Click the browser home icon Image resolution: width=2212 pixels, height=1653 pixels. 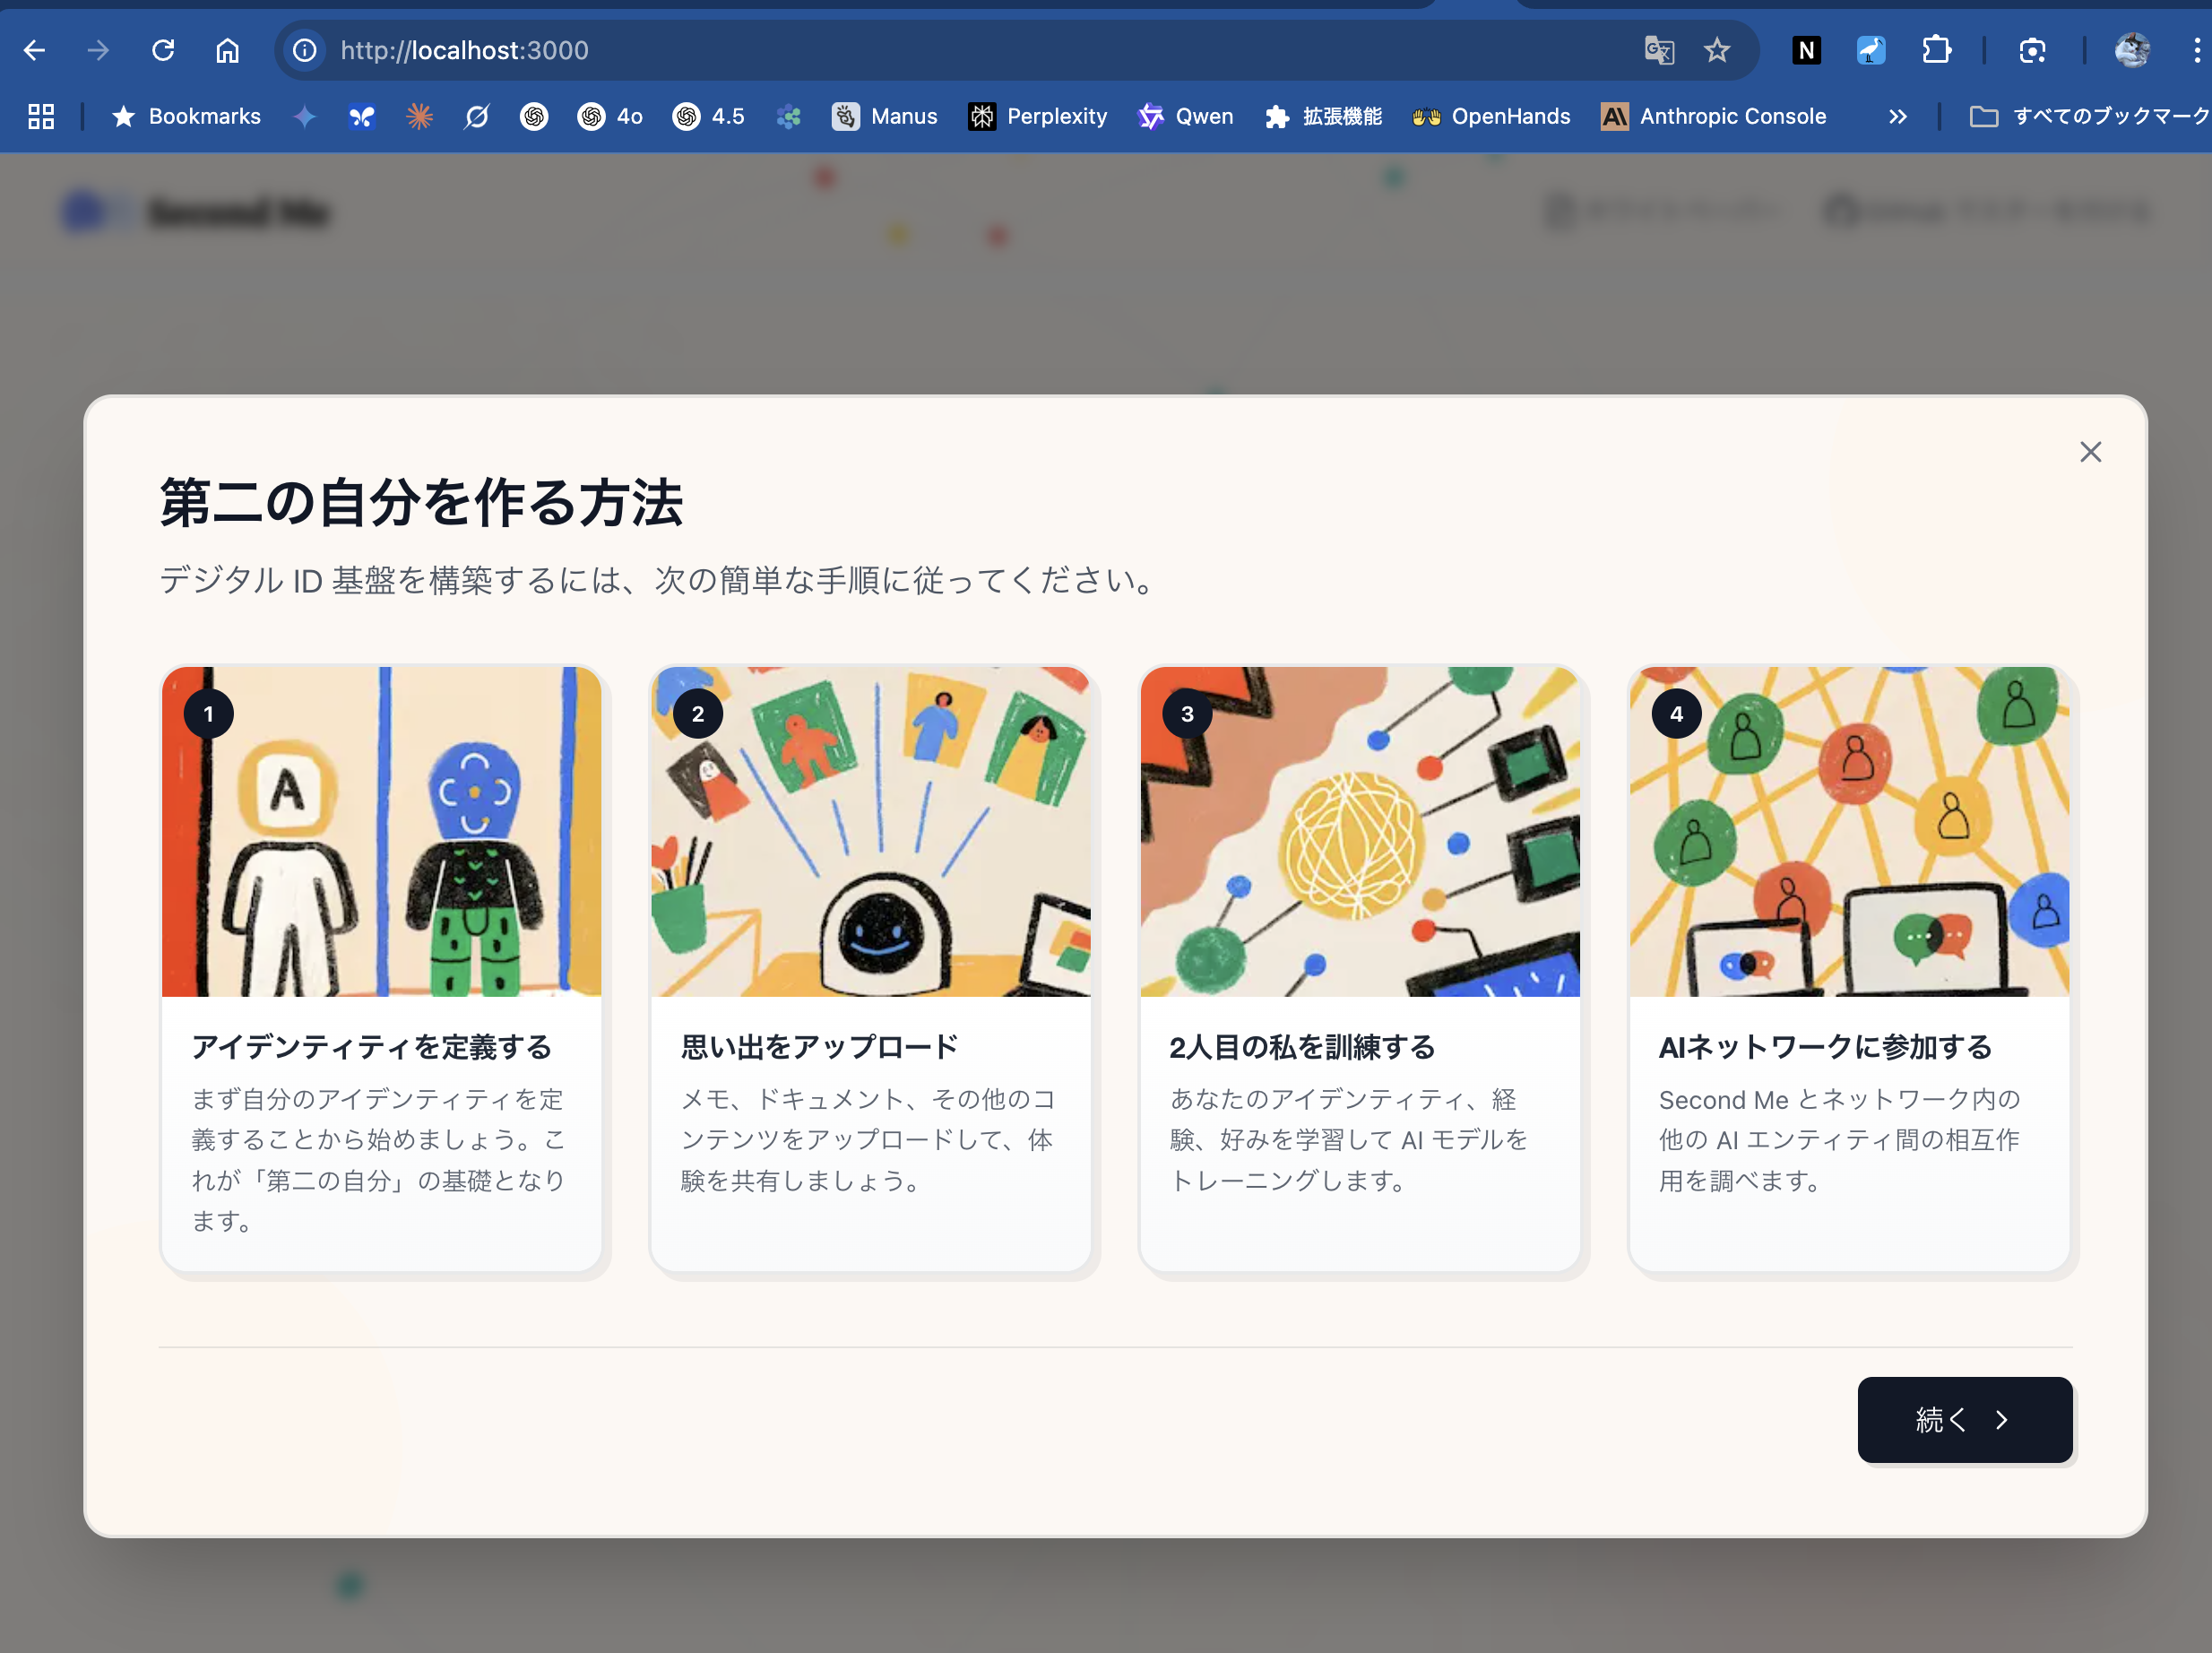228,50
